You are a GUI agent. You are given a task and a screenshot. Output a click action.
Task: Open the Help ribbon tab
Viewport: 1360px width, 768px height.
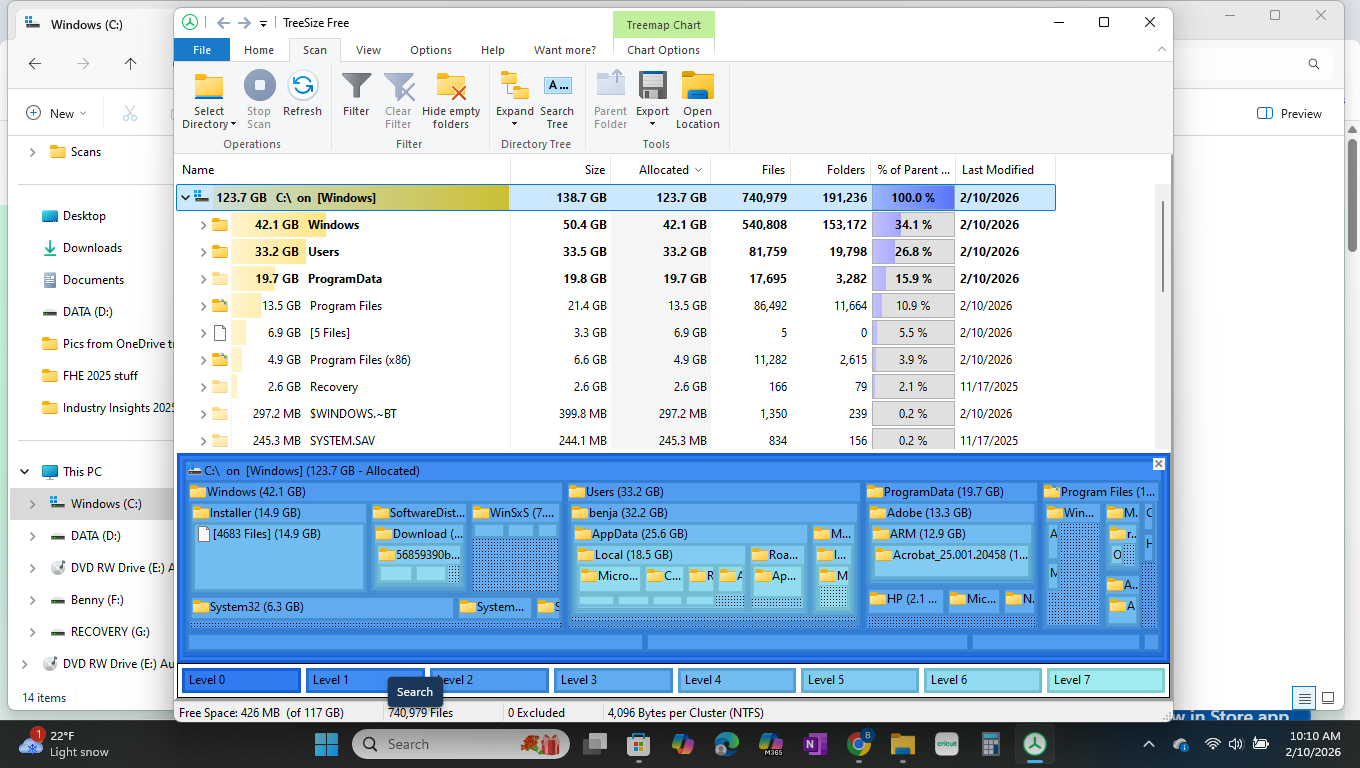pyautogui.click(x=493, y=50)
